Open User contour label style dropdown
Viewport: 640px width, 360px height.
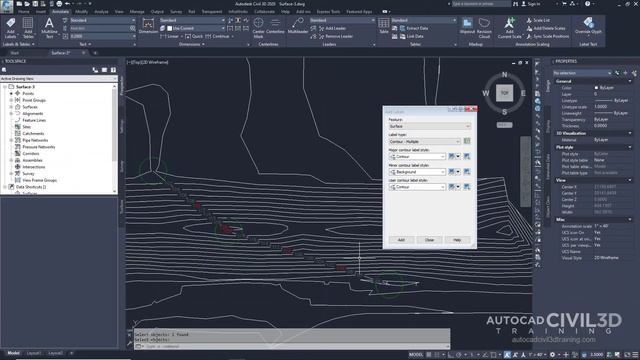coord(417,187)
